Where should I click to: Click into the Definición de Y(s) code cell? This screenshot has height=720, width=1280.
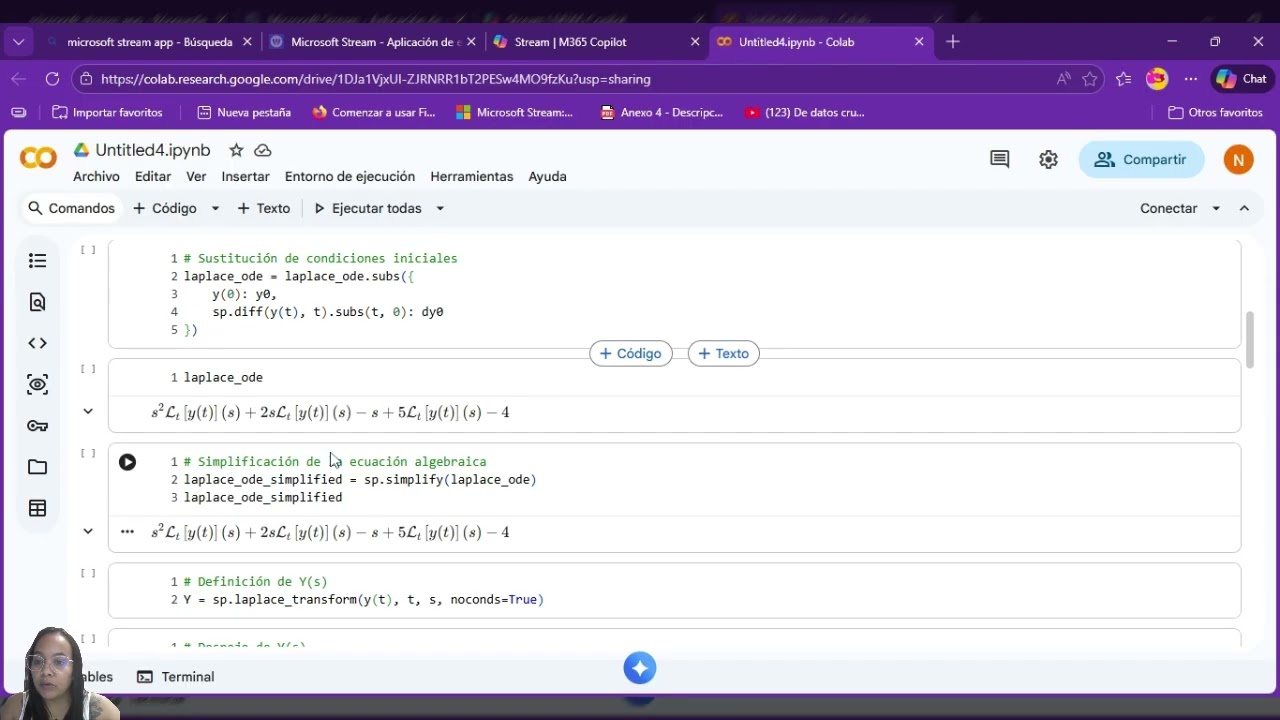[674, 591]
